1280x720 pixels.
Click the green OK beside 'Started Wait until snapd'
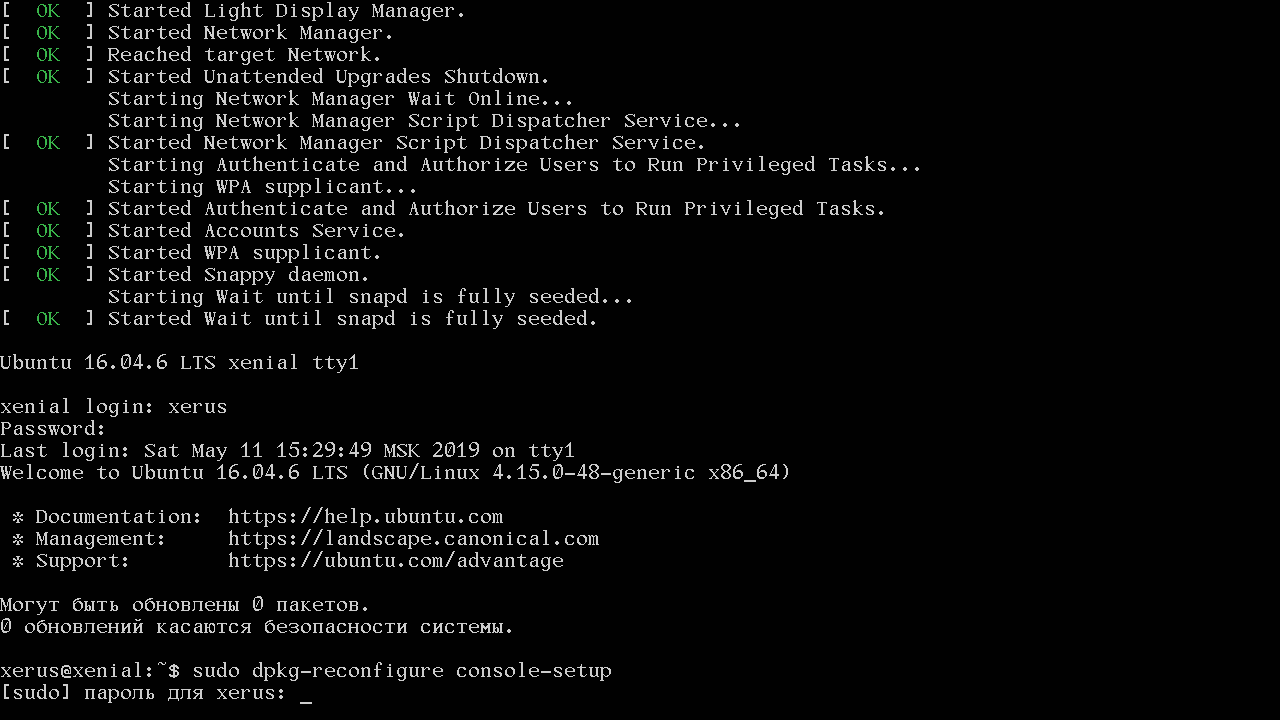[48, 319]
